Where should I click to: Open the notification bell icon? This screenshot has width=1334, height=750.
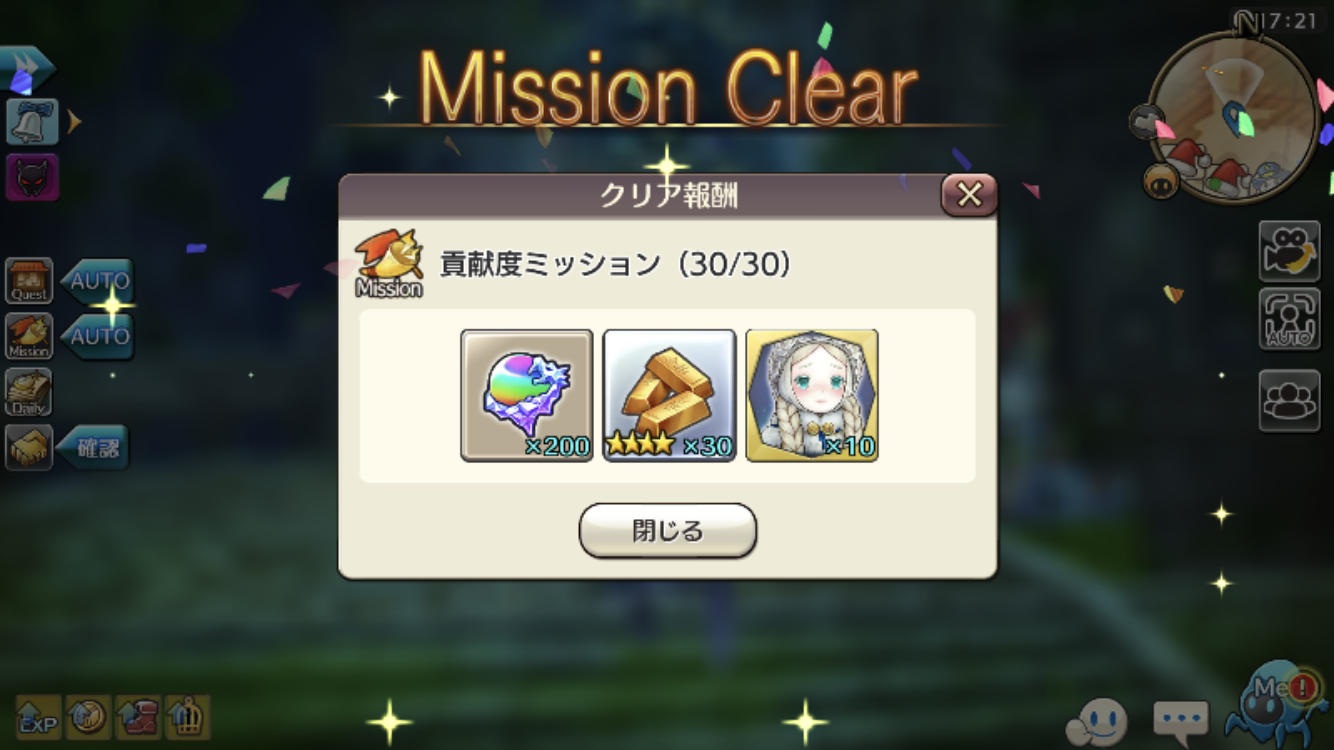coord(32,121)
